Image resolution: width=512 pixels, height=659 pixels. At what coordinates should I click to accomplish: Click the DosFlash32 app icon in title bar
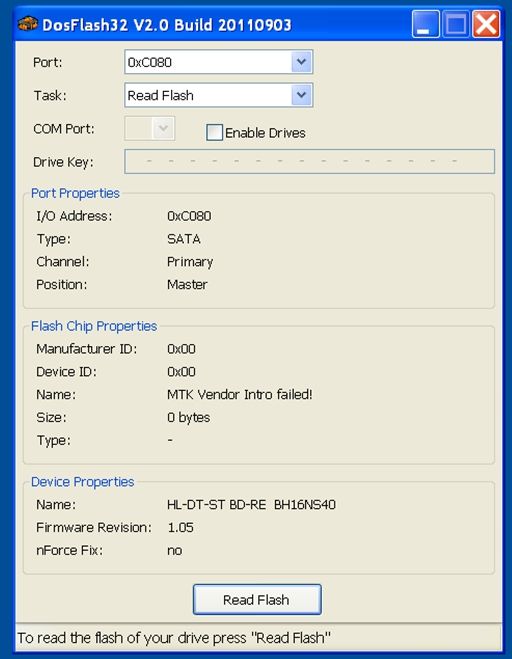coord(28,24)
